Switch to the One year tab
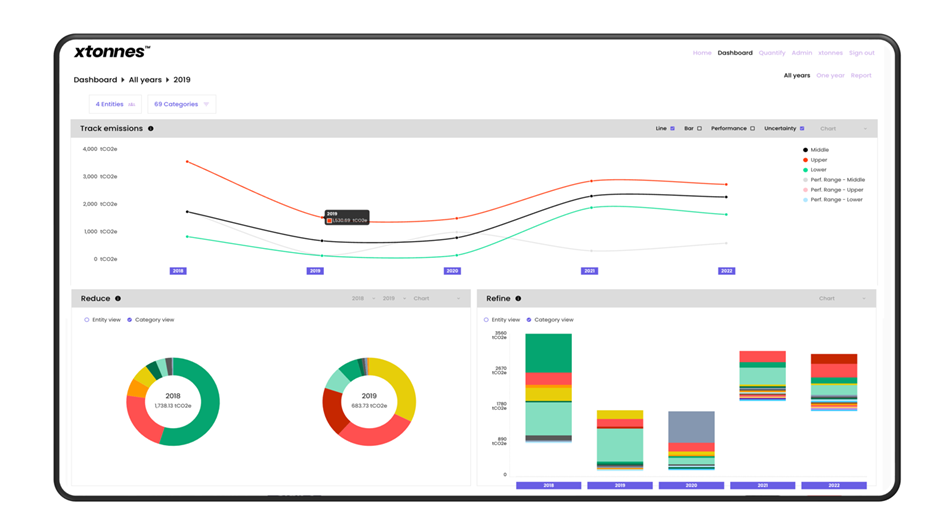 click(830, 76)
